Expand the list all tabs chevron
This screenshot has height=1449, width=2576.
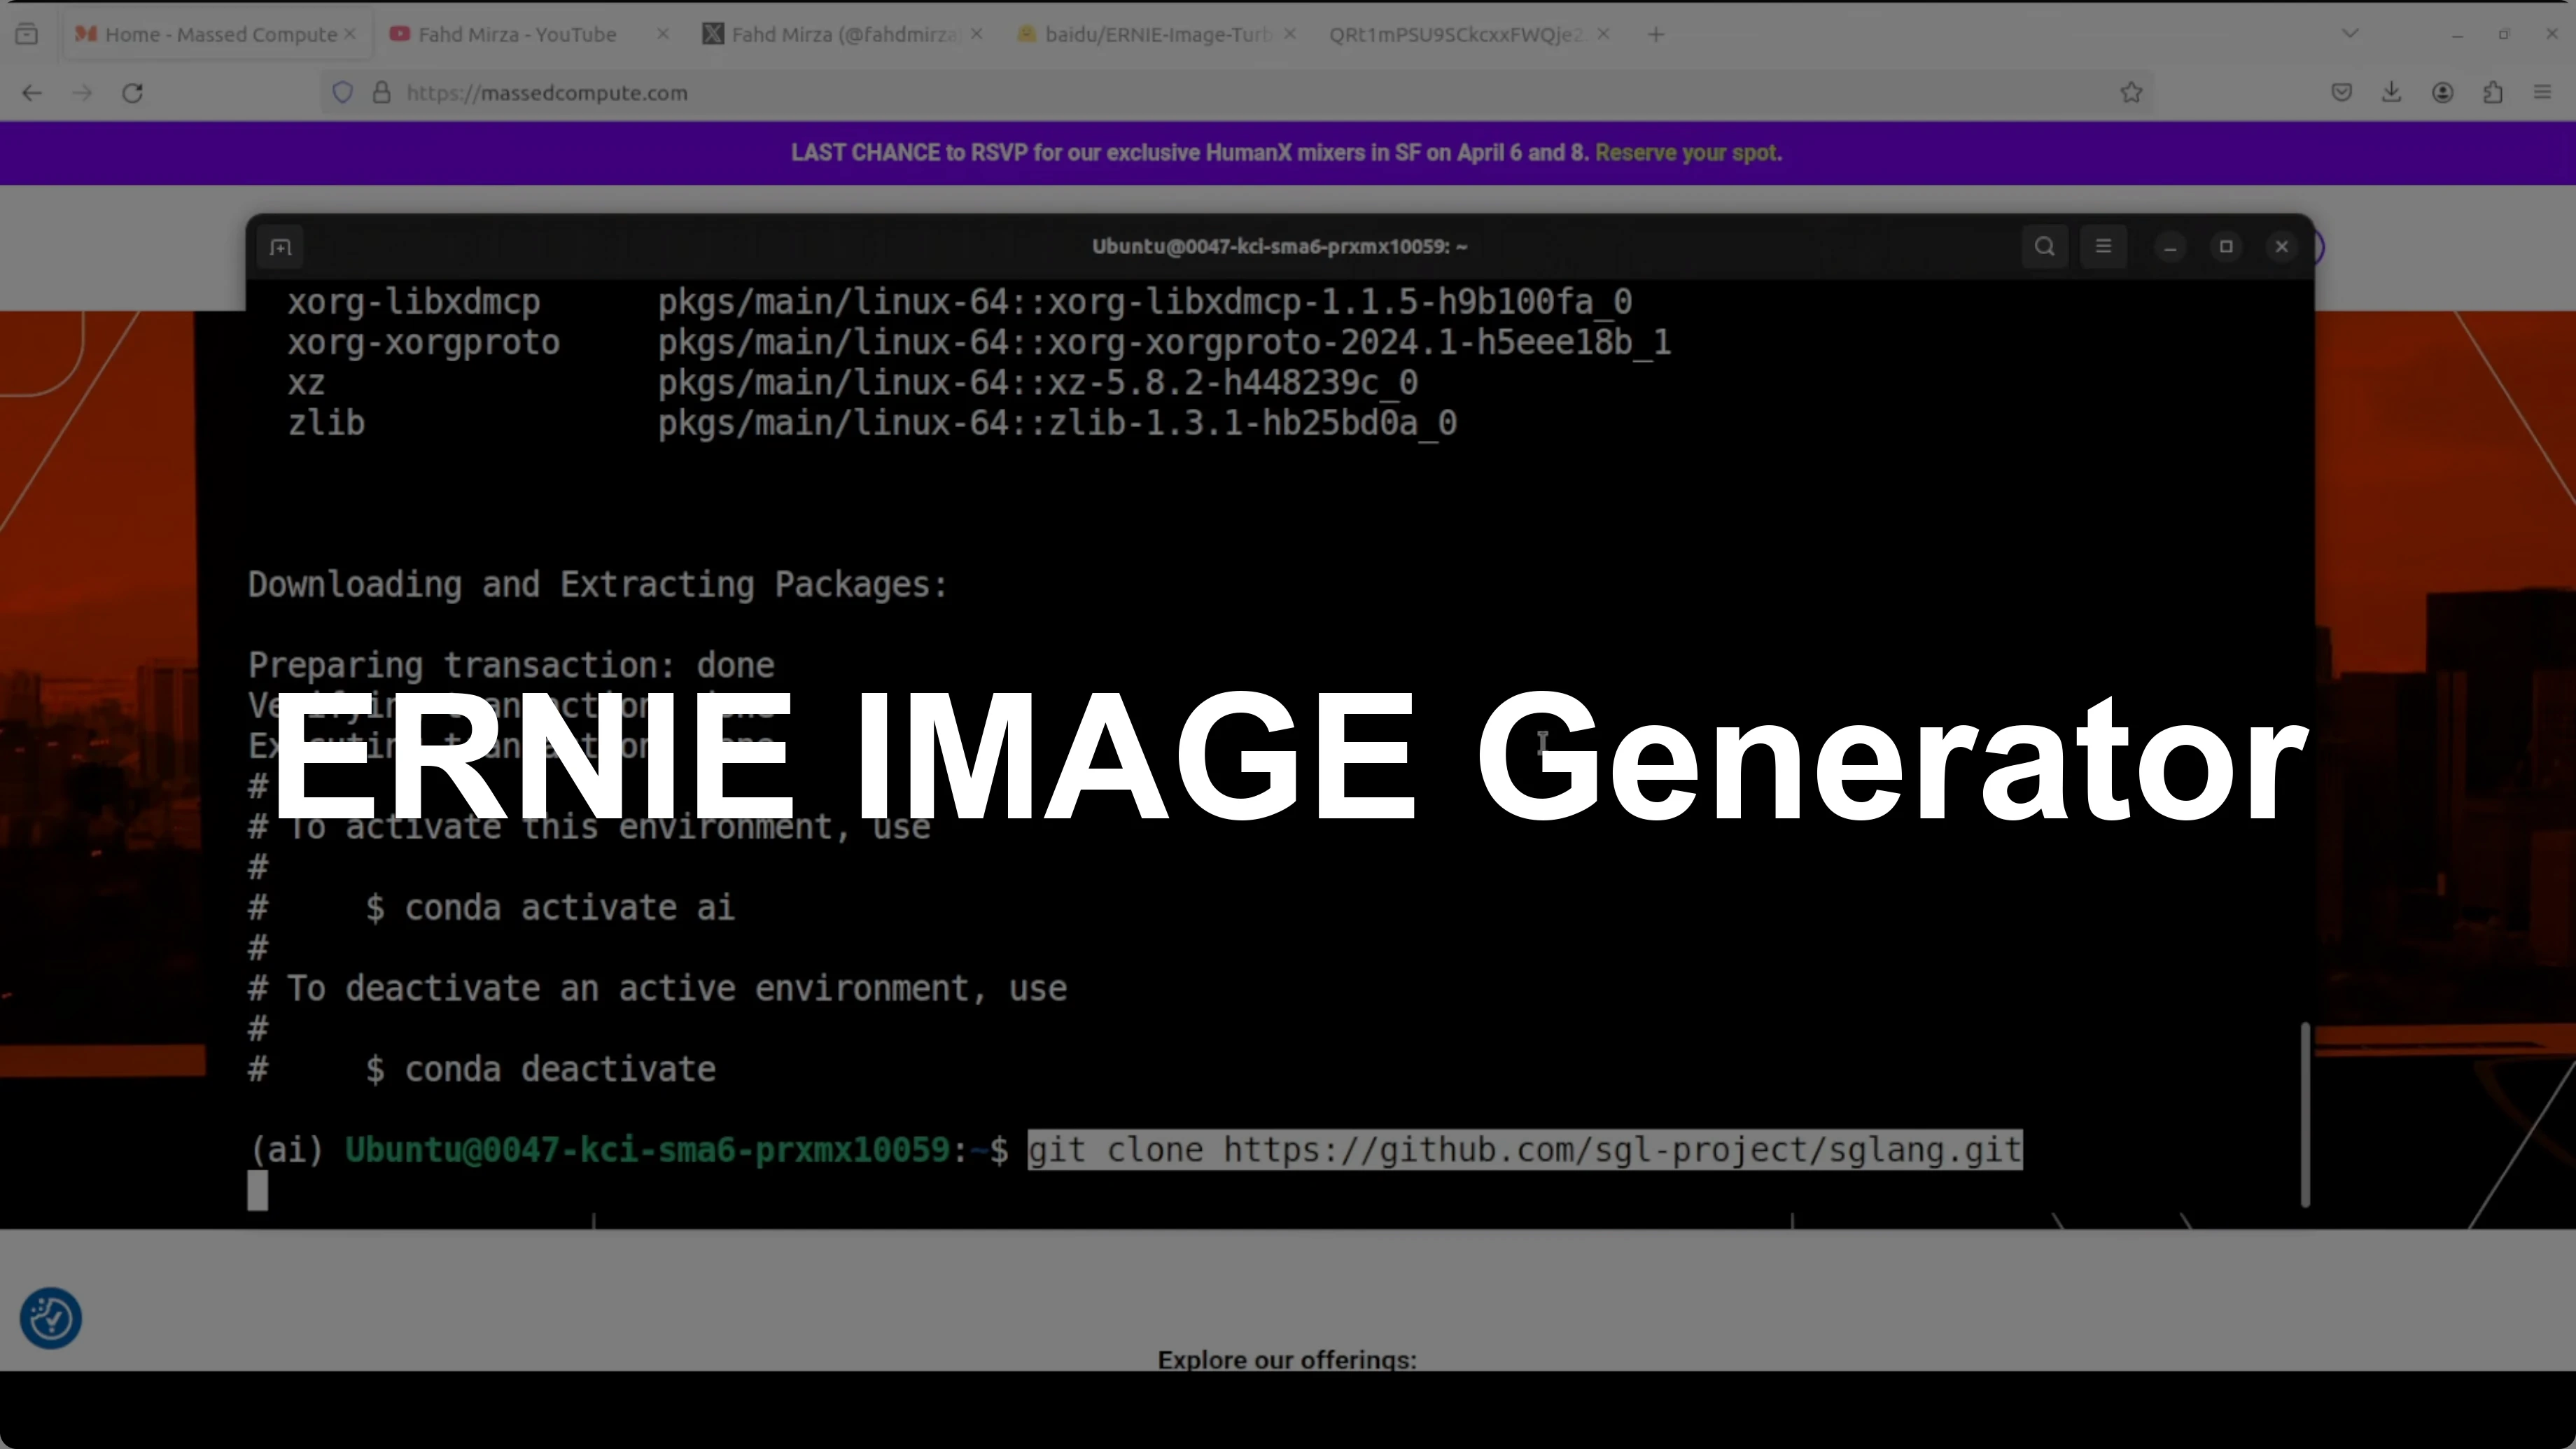2350,34
